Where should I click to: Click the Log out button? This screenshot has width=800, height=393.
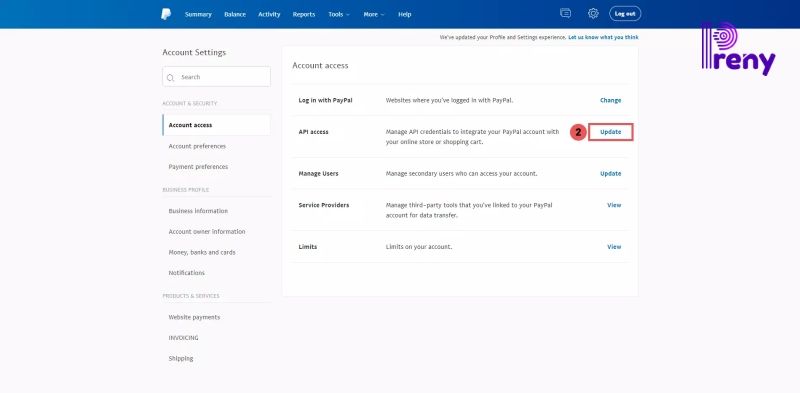click(x=625, y=14)
